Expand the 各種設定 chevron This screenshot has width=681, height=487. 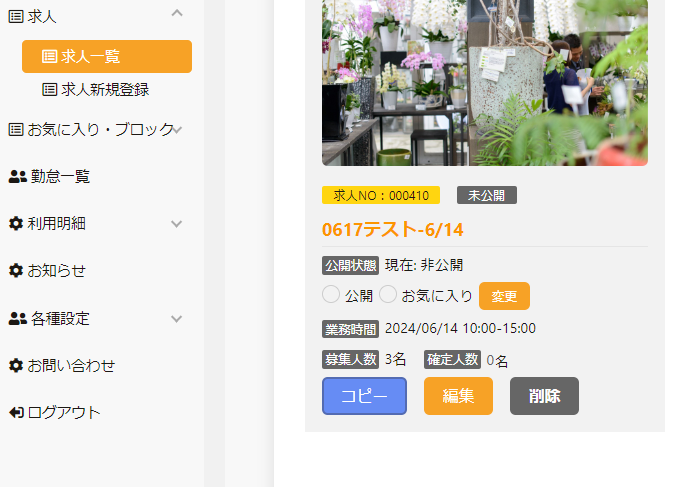pyautogui.click(x=176, y=319)
